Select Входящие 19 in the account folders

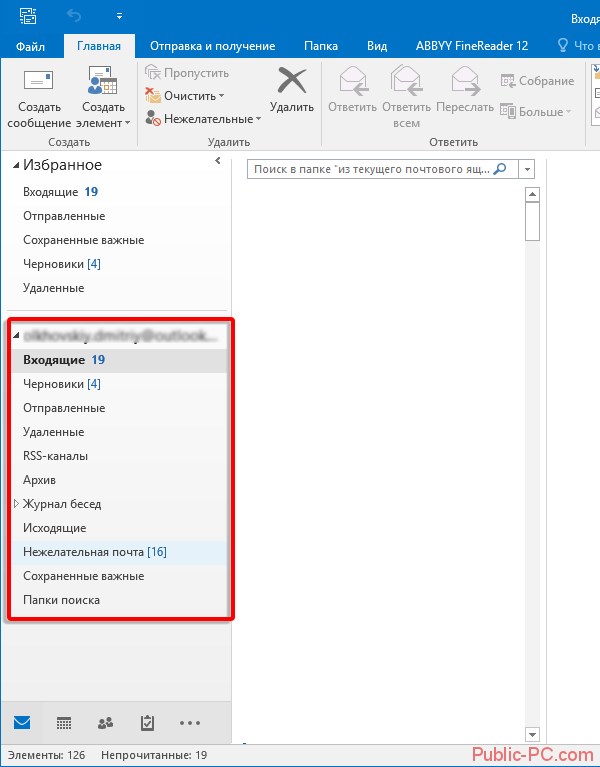coord(118,360)
